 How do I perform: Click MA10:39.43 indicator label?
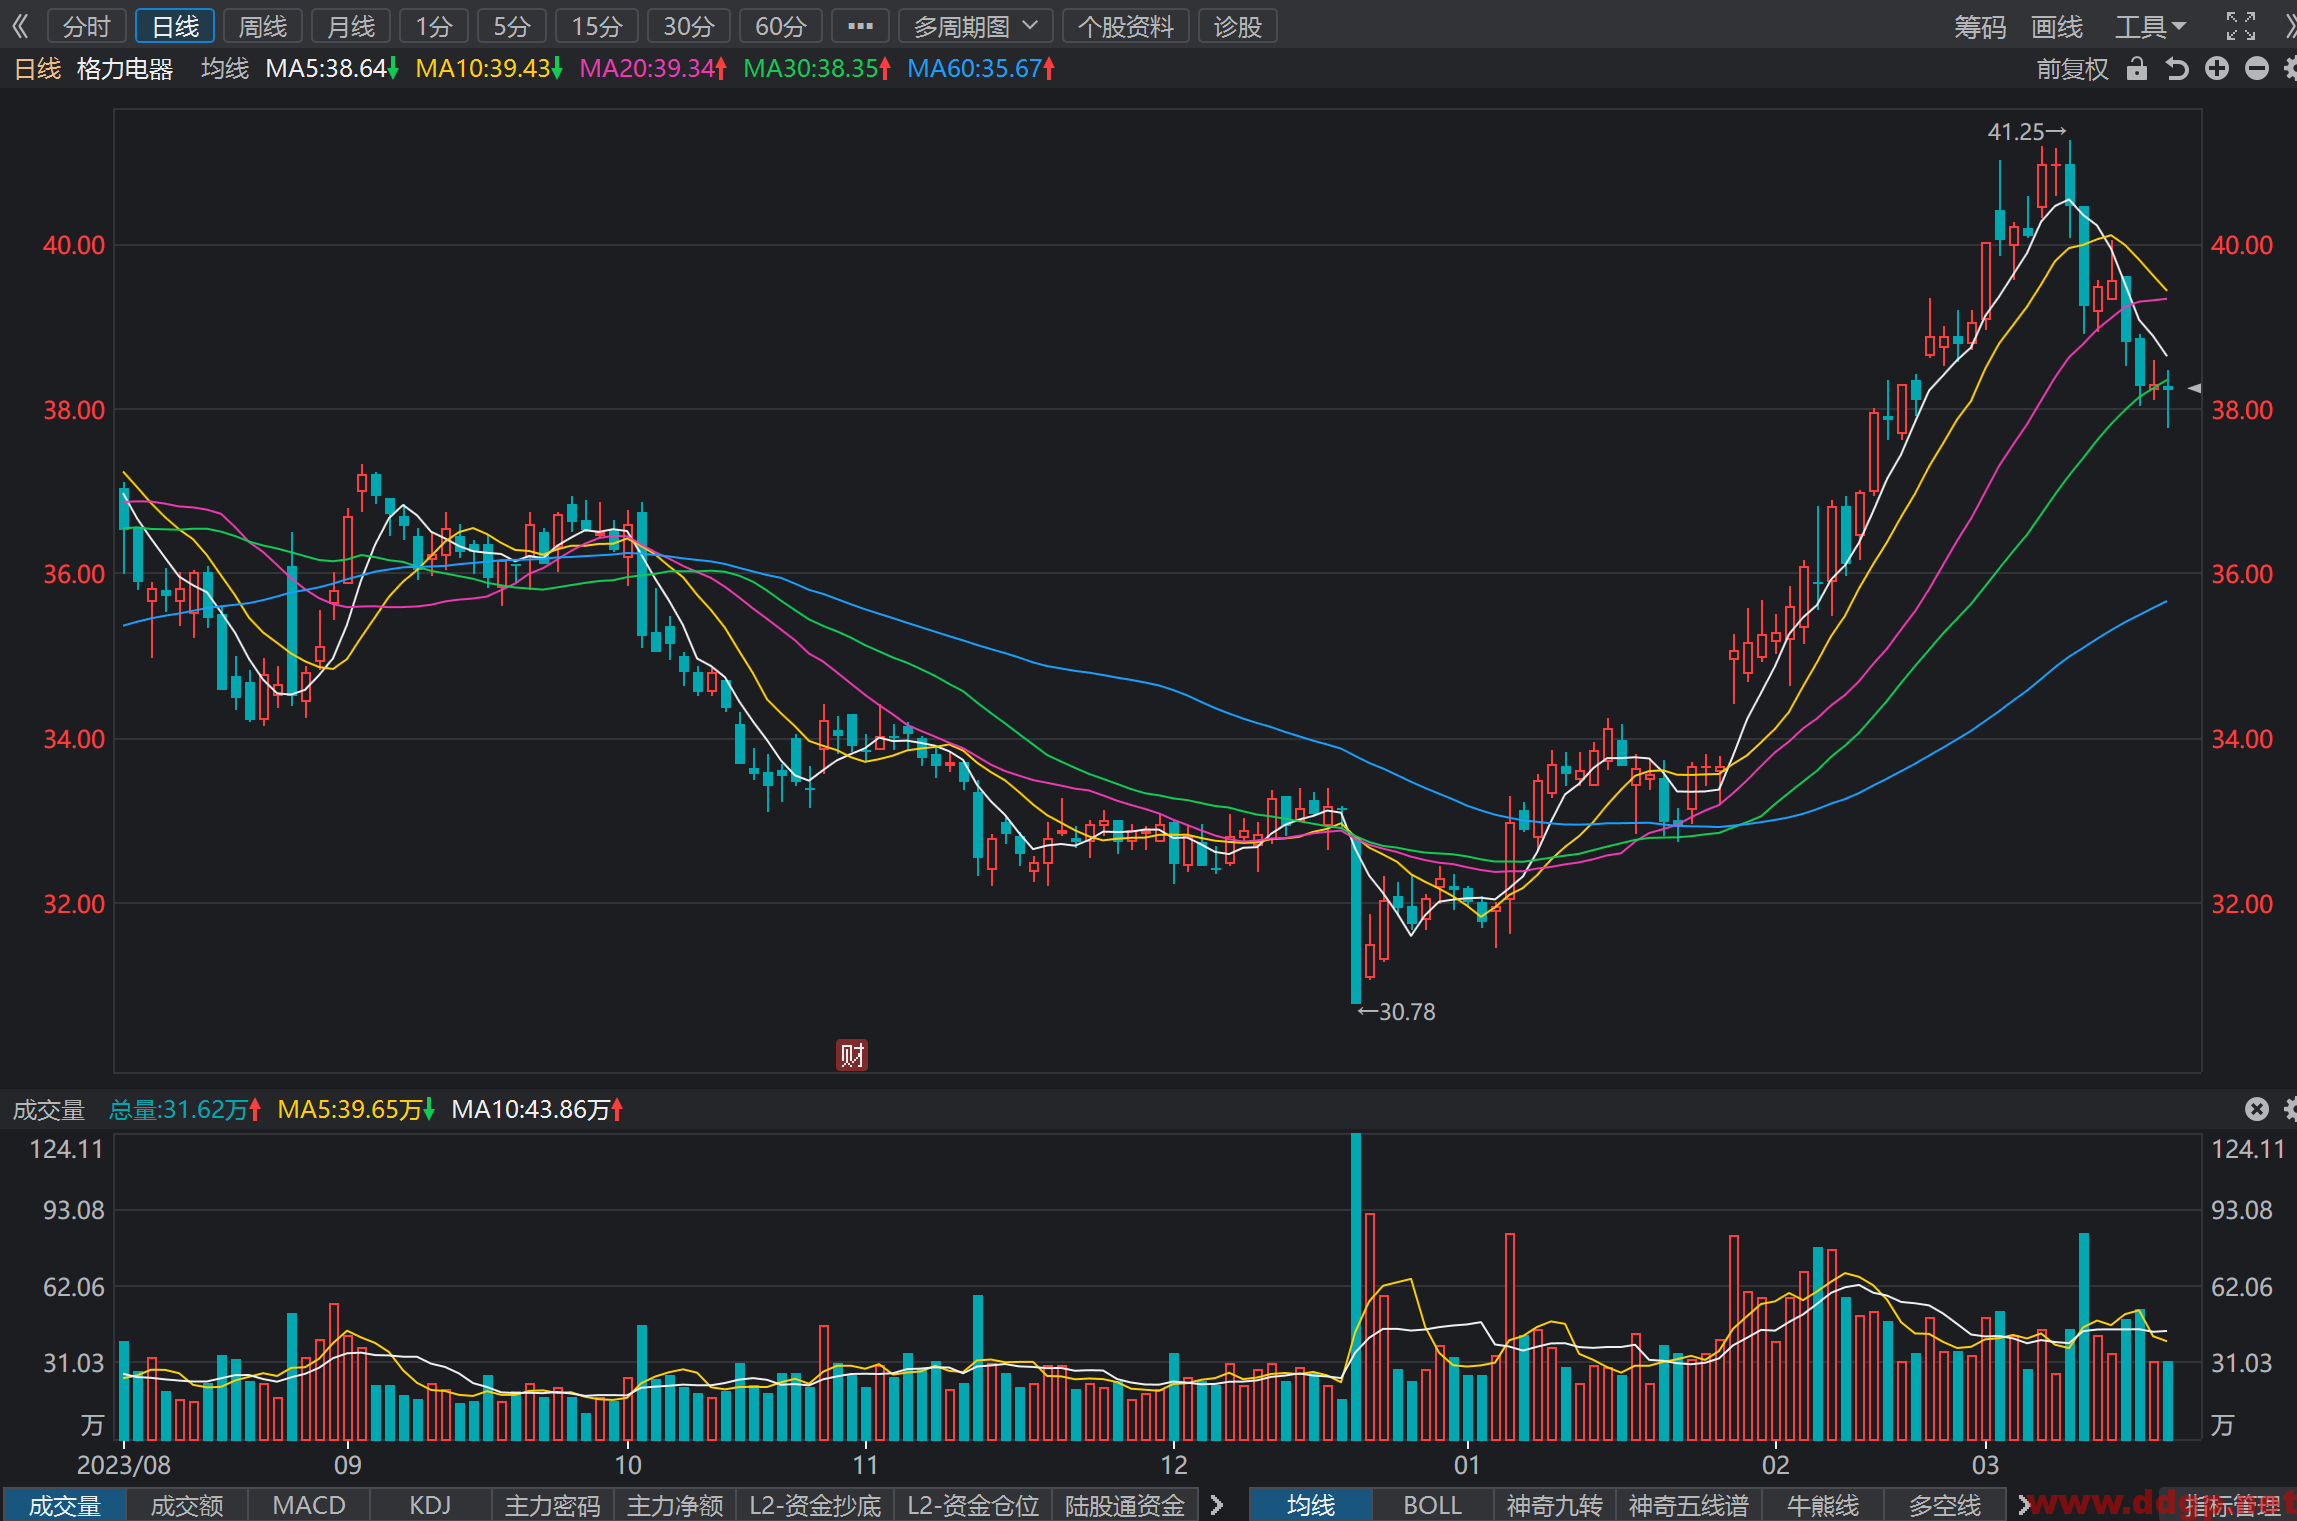tap(489, 69)
